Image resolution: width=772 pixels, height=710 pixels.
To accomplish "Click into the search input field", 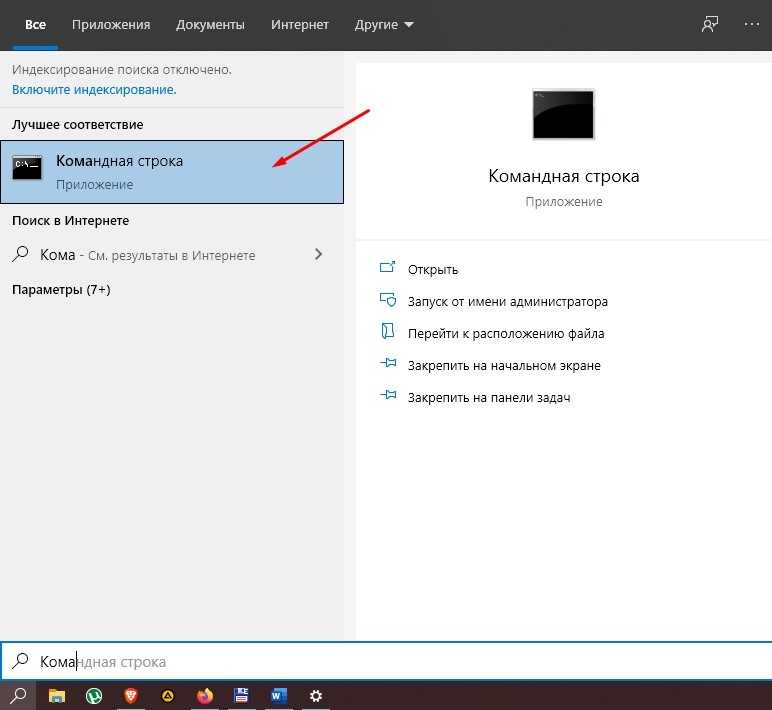I will 386,661.
